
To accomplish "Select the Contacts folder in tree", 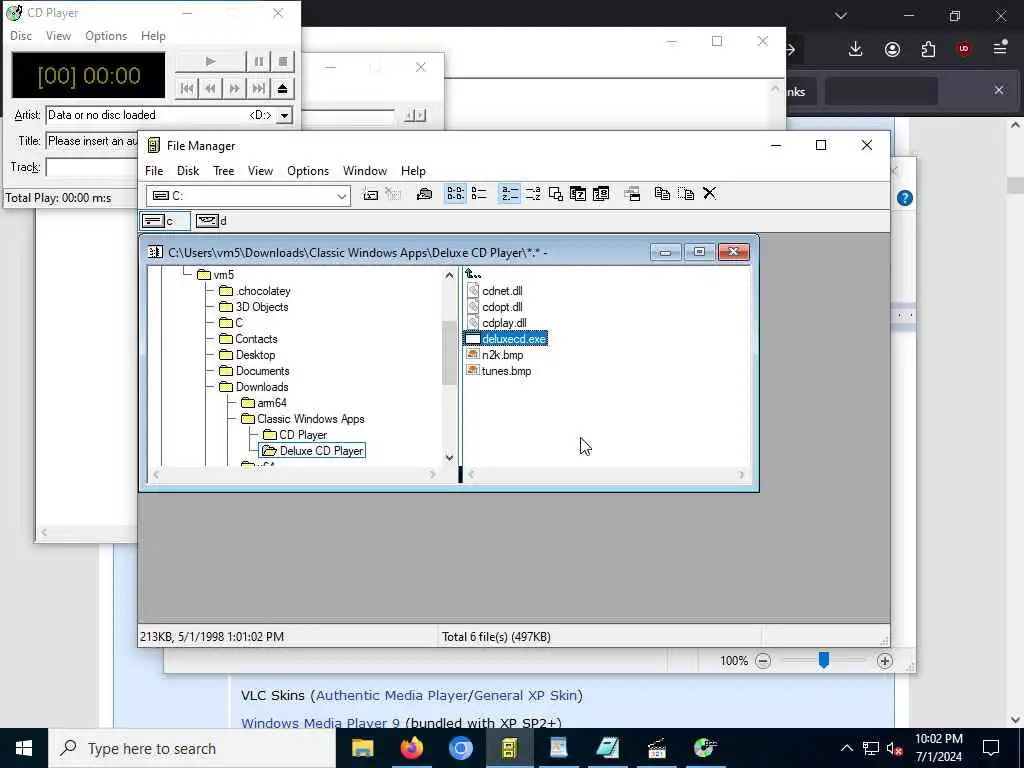I will 248,339.
